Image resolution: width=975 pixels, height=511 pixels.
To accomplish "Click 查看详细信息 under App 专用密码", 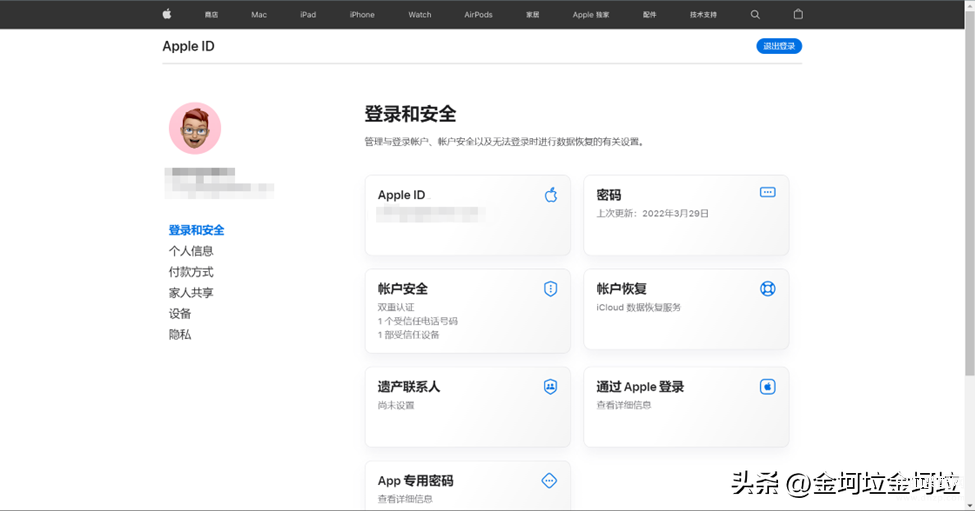I will 405,499.
